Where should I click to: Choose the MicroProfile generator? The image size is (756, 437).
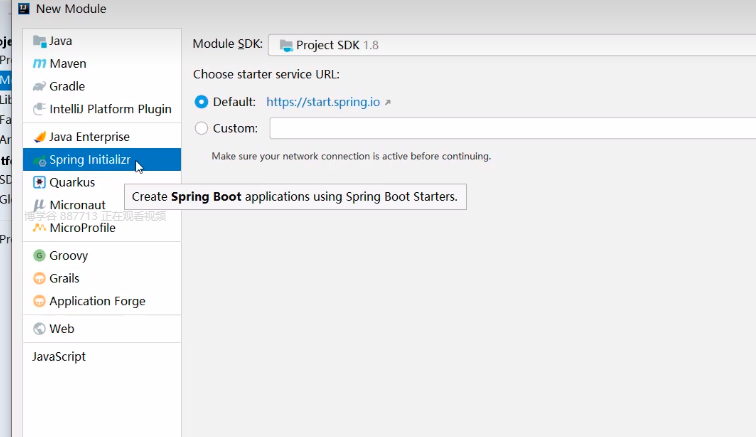[x=102, y=228]
